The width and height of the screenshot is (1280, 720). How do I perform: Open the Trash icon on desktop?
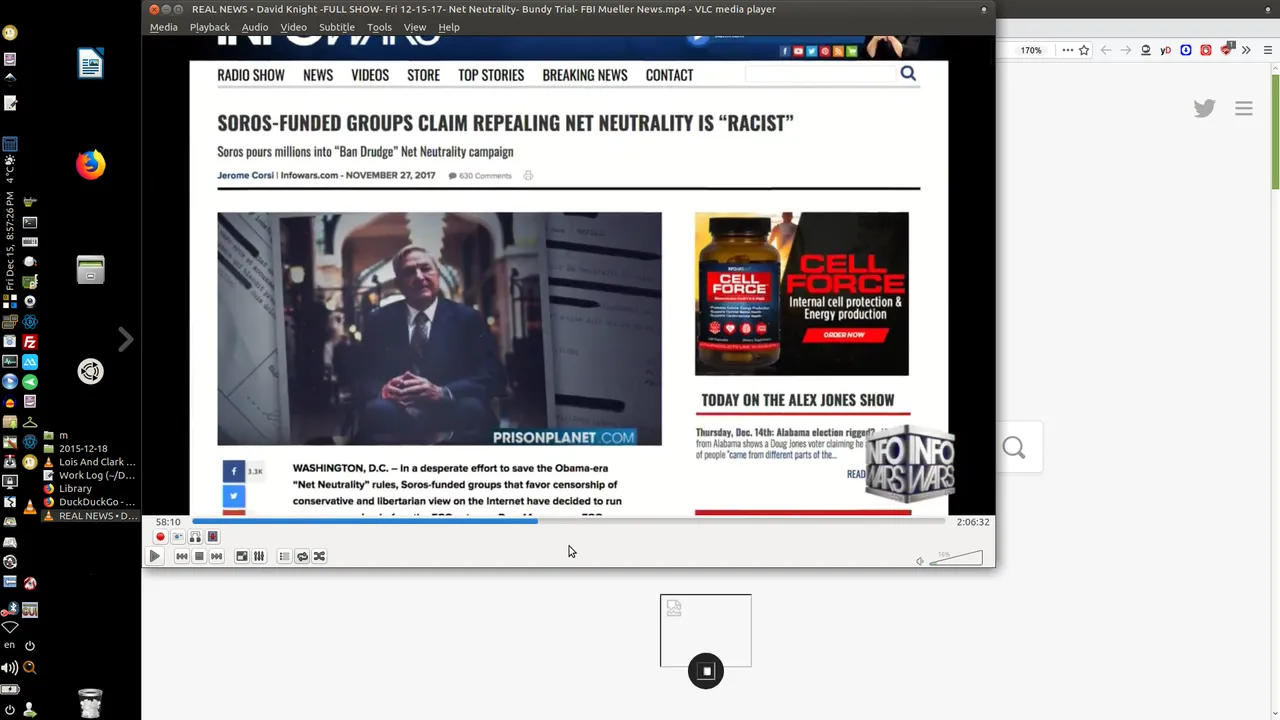[90, 702]
